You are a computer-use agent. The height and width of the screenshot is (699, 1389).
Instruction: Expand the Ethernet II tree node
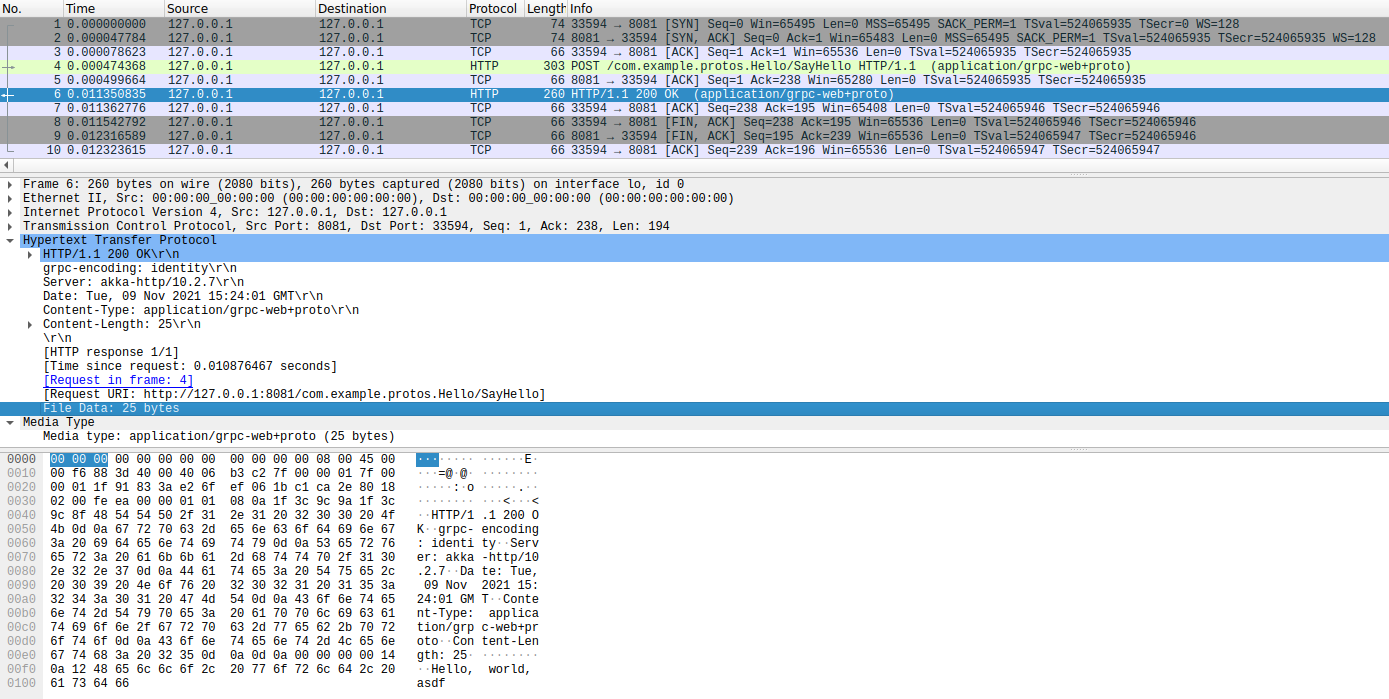coord(10,198)
